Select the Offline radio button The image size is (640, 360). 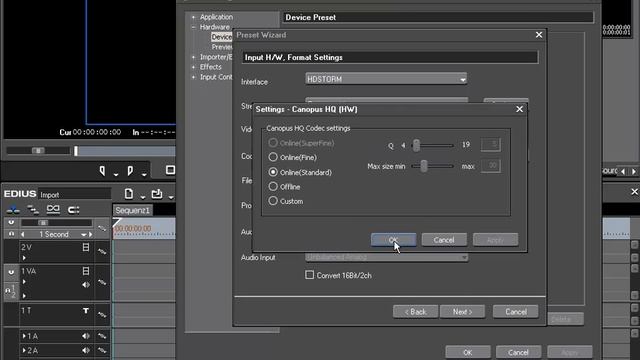coord(273,187)
